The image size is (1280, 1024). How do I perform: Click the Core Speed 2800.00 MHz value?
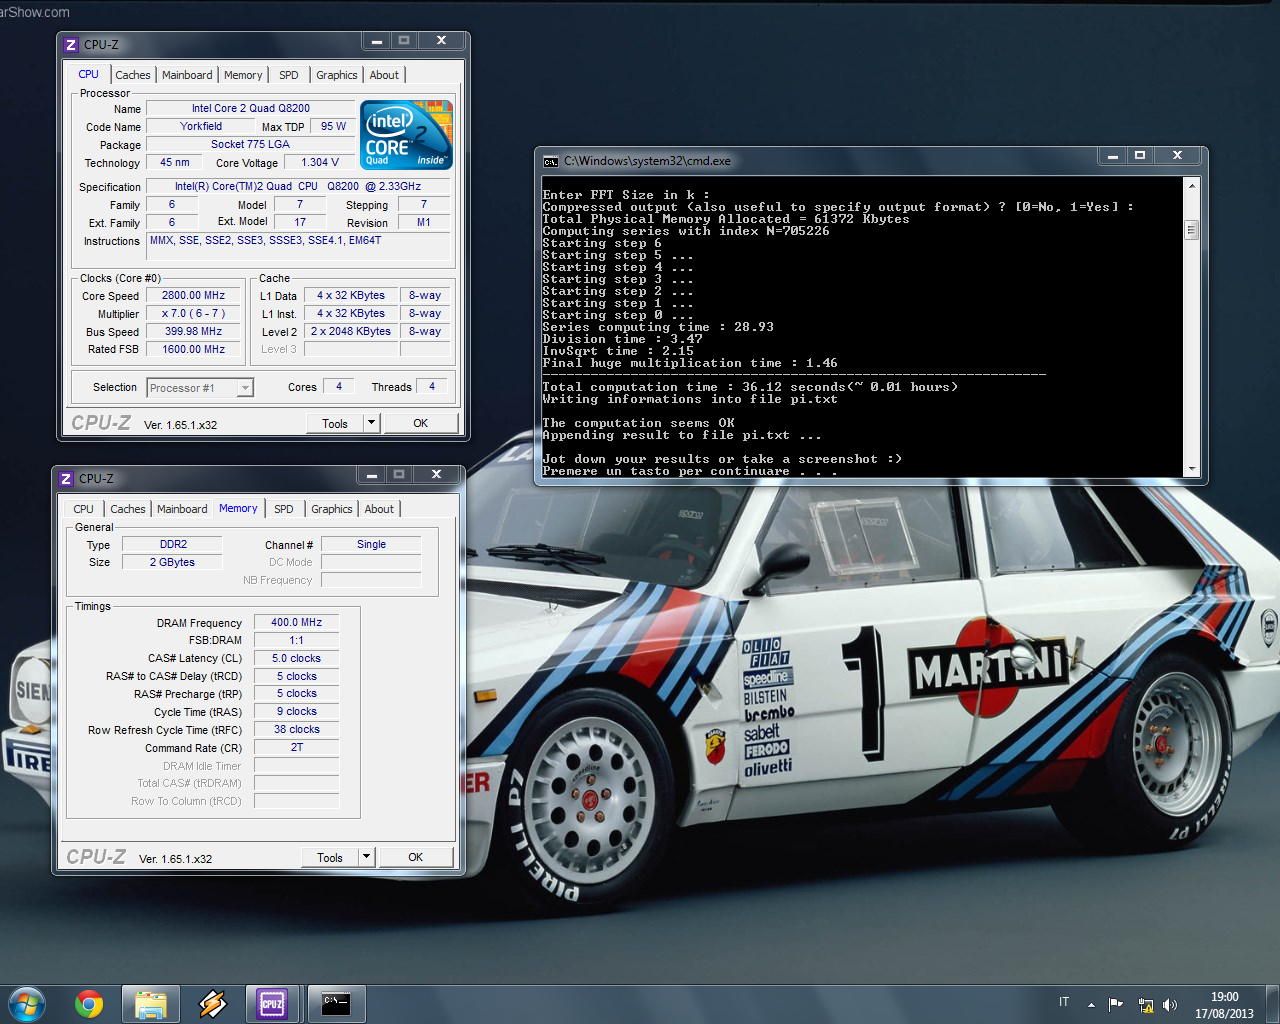[x=194, y=295]
